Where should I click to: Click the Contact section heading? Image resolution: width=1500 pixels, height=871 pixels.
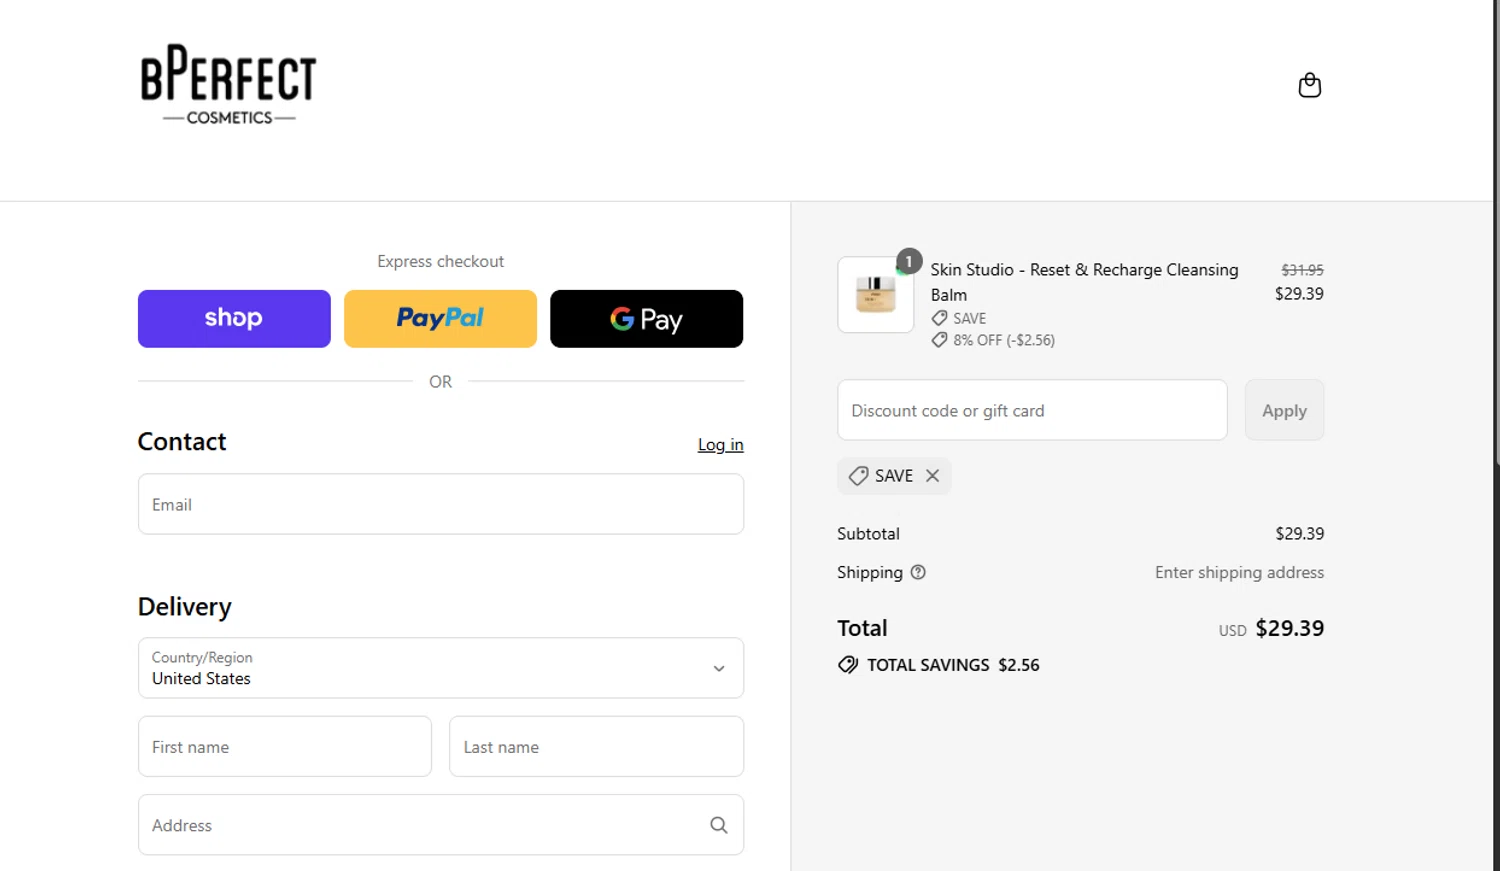coord(182,442)
